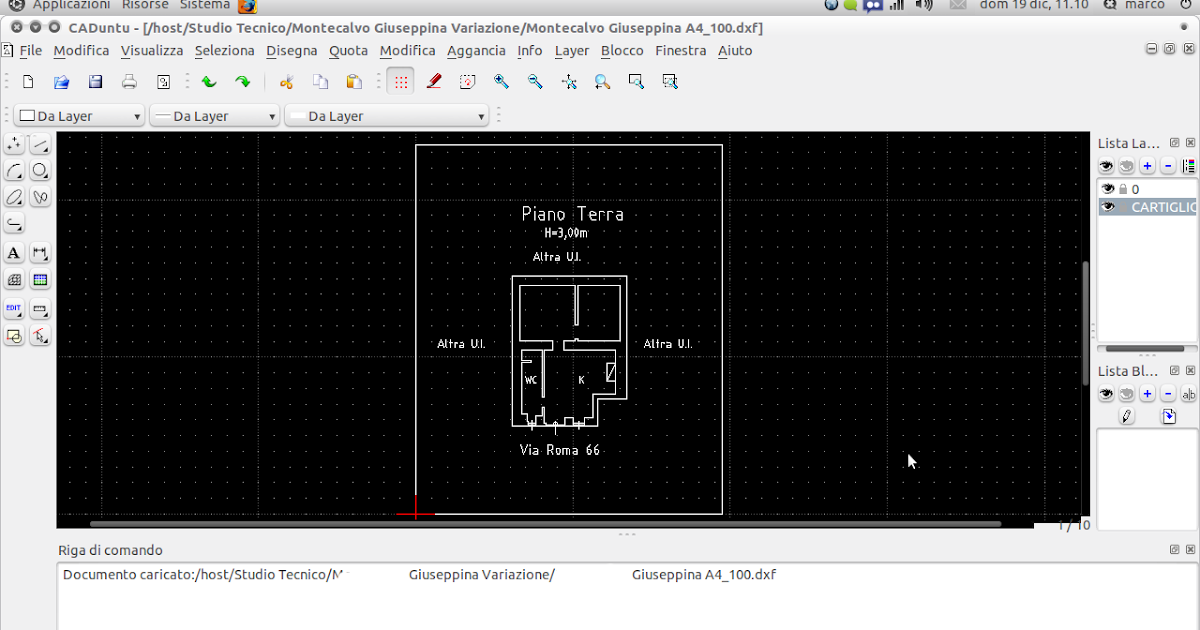Redo with the green arrow
Viewport: 1200px width, 630px height.
click(x=242, y=82)
